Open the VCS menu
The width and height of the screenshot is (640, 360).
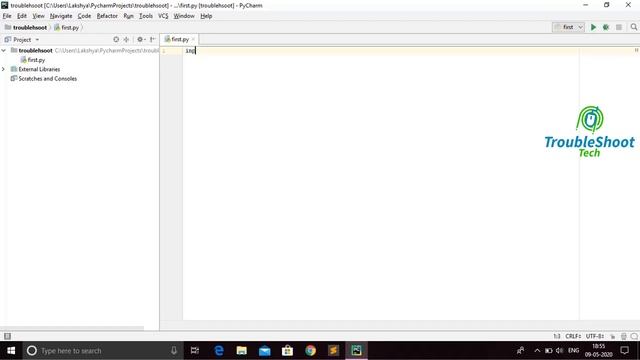[163, 16]
